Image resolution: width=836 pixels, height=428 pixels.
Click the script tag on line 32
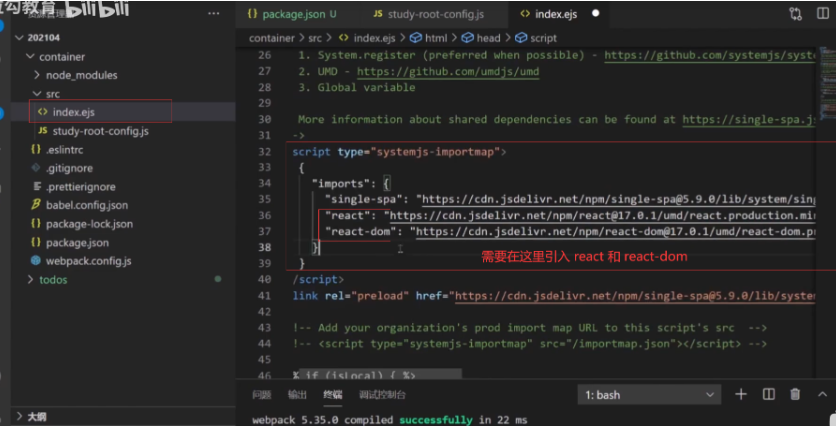311,151
